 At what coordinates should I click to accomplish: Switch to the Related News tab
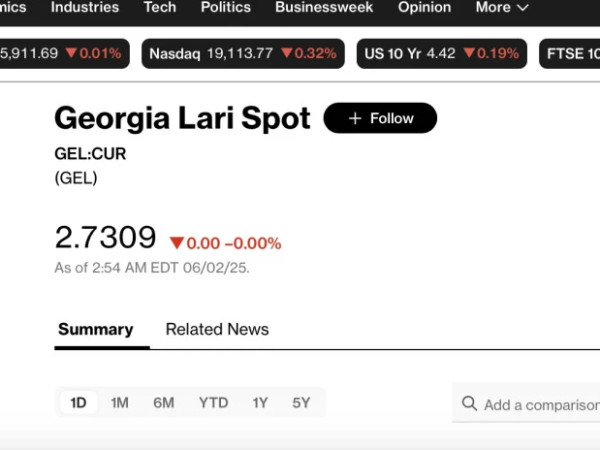(x=217, y=329)
